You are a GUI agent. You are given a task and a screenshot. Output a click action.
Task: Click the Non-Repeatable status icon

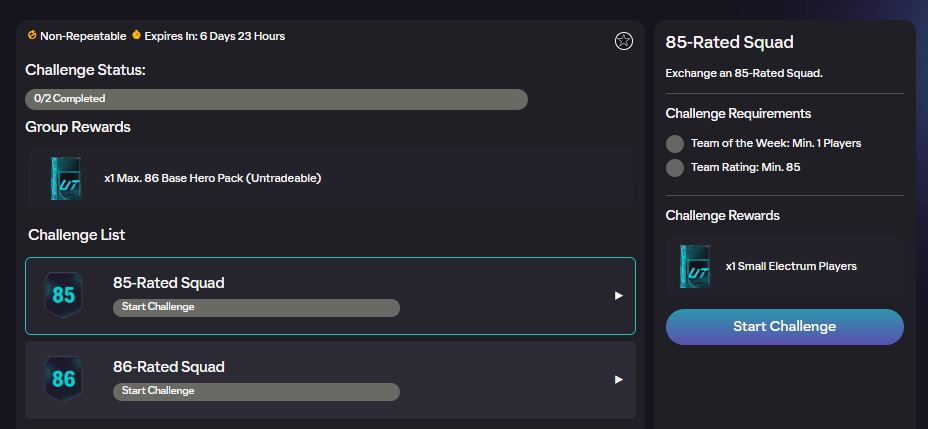click(x=32, y=36)
